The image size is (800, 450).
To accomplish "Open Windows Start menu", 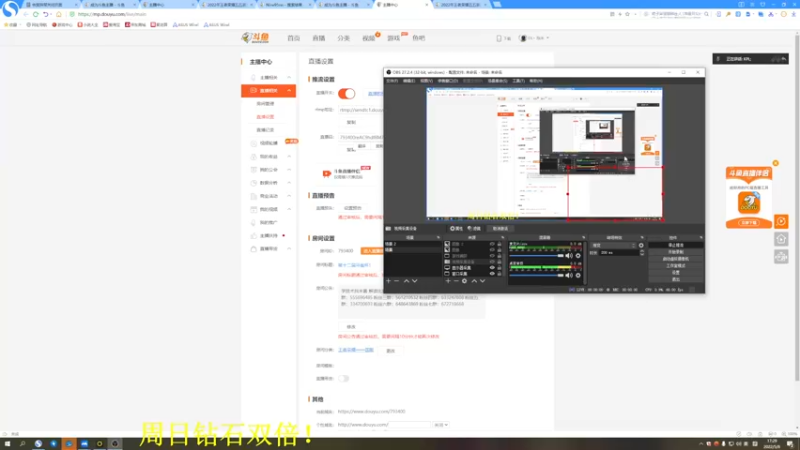I will [7, 444].
